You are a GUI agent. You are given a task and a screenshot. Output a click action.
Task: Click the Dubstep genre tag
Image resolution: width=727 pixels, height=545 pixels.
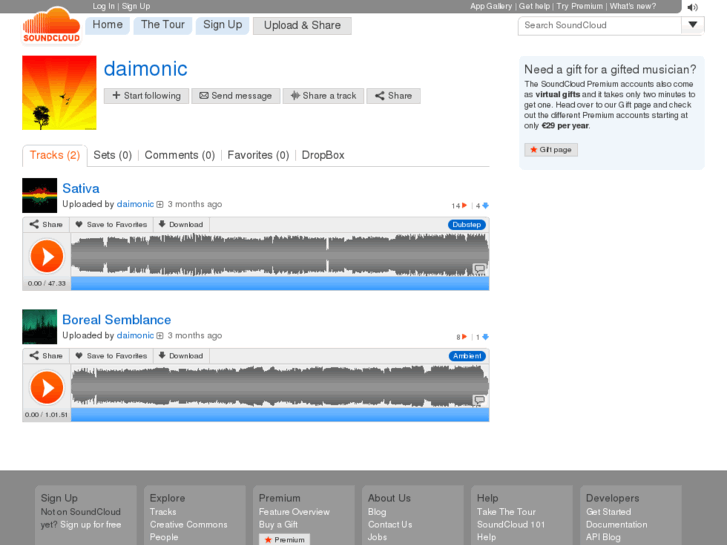467,224
